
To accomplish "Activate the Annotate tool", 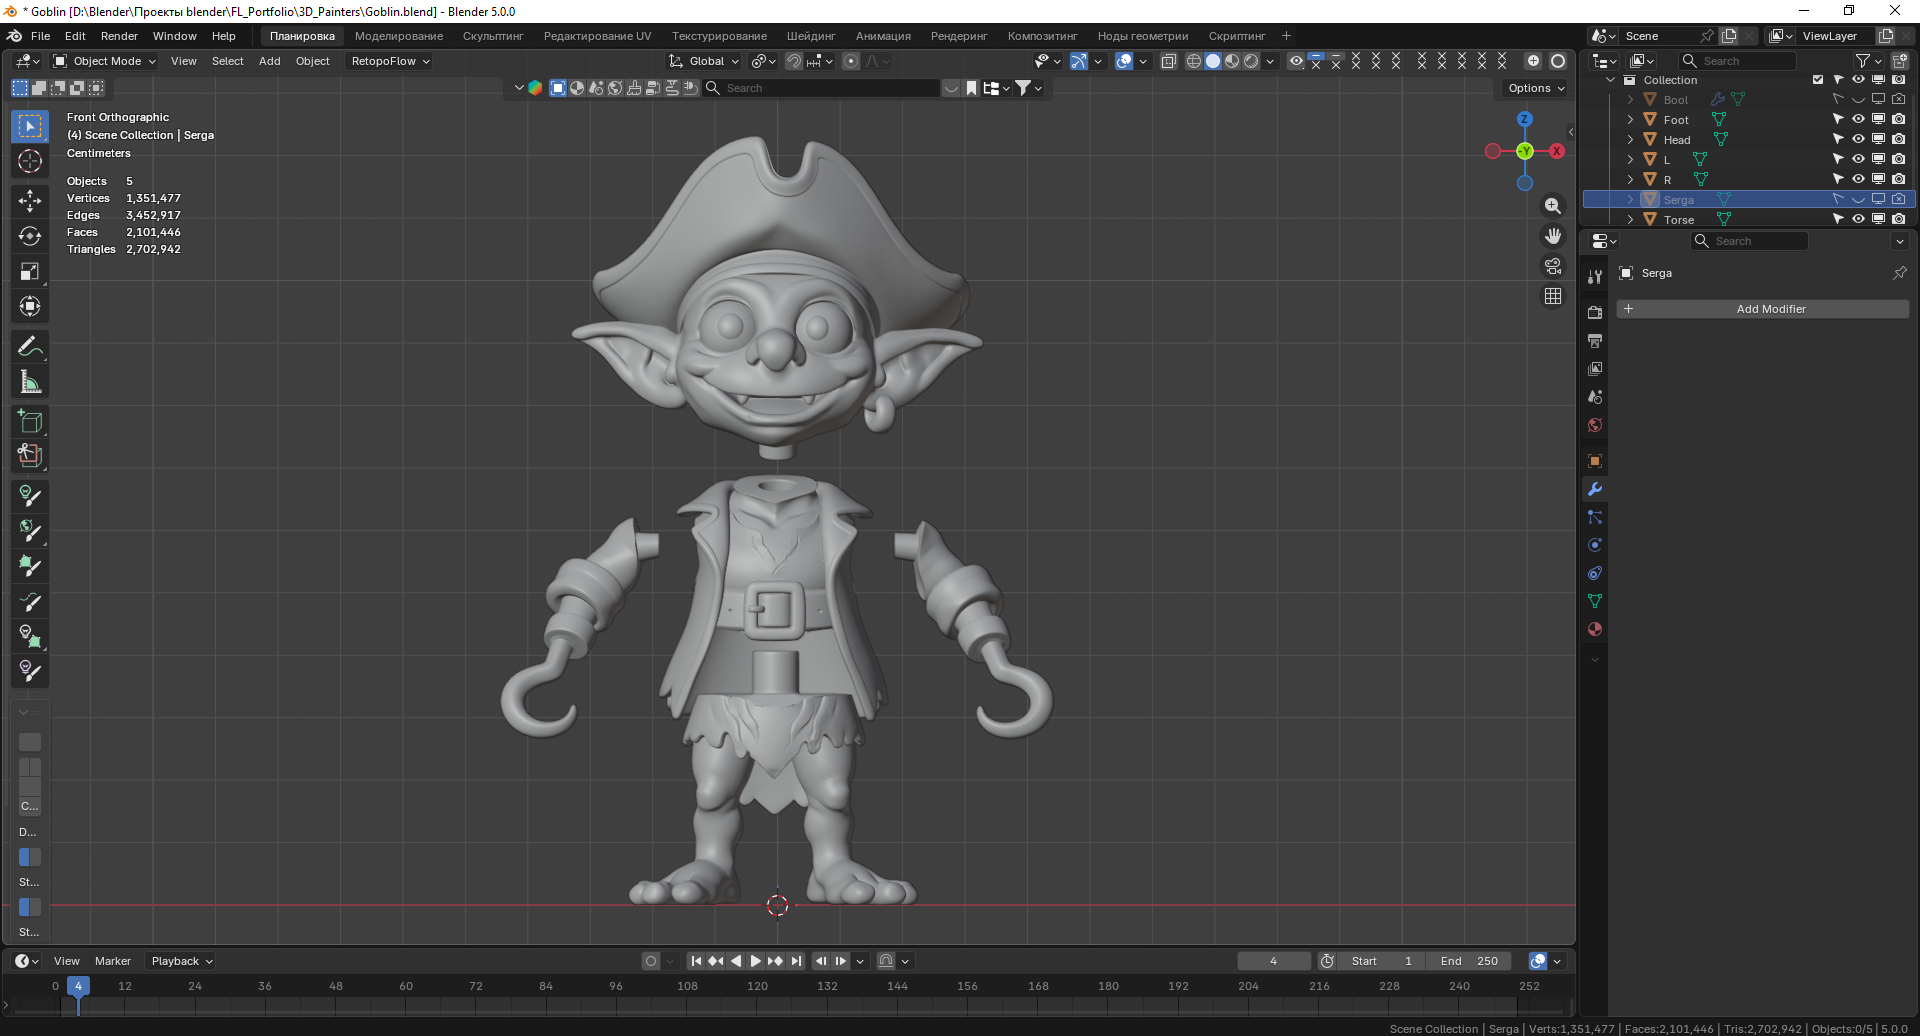I will tap(30, 347).
